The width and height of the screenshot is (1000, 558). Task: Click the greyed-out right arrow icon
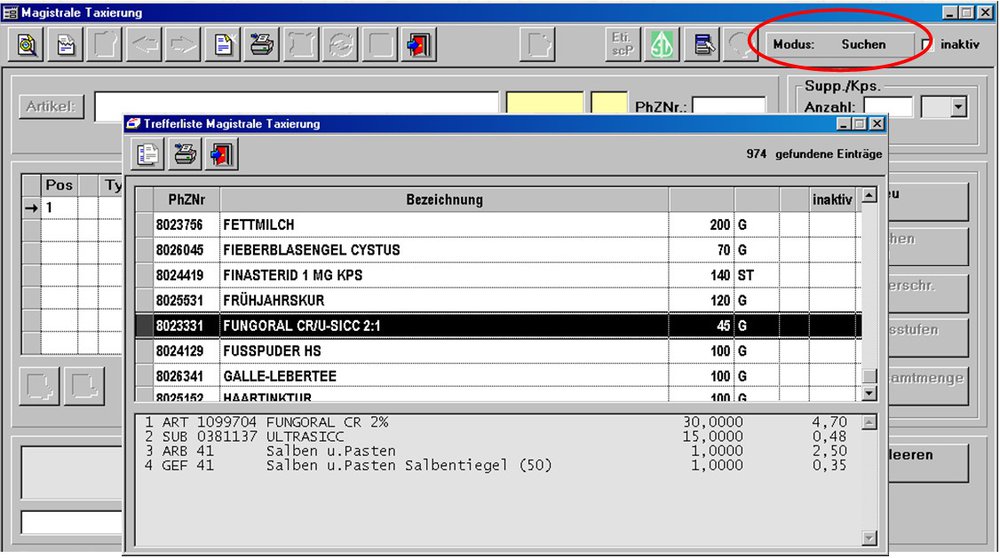[x=183, y=45]
